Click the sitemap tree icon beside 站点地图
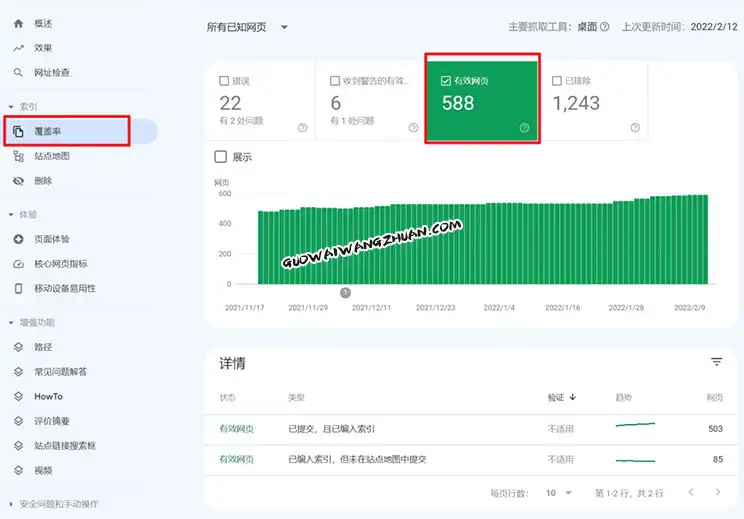Image resolution: width=744 pixels, height=519 pixels. click(x=18, y=156)
